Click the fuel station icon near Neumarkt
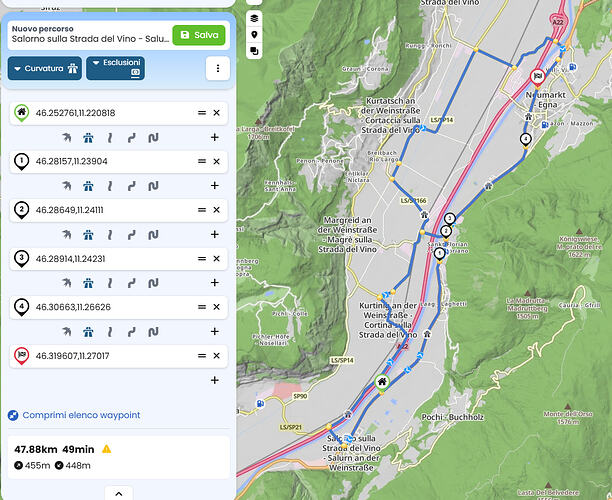The image size is (612, 500). (545, 125)
